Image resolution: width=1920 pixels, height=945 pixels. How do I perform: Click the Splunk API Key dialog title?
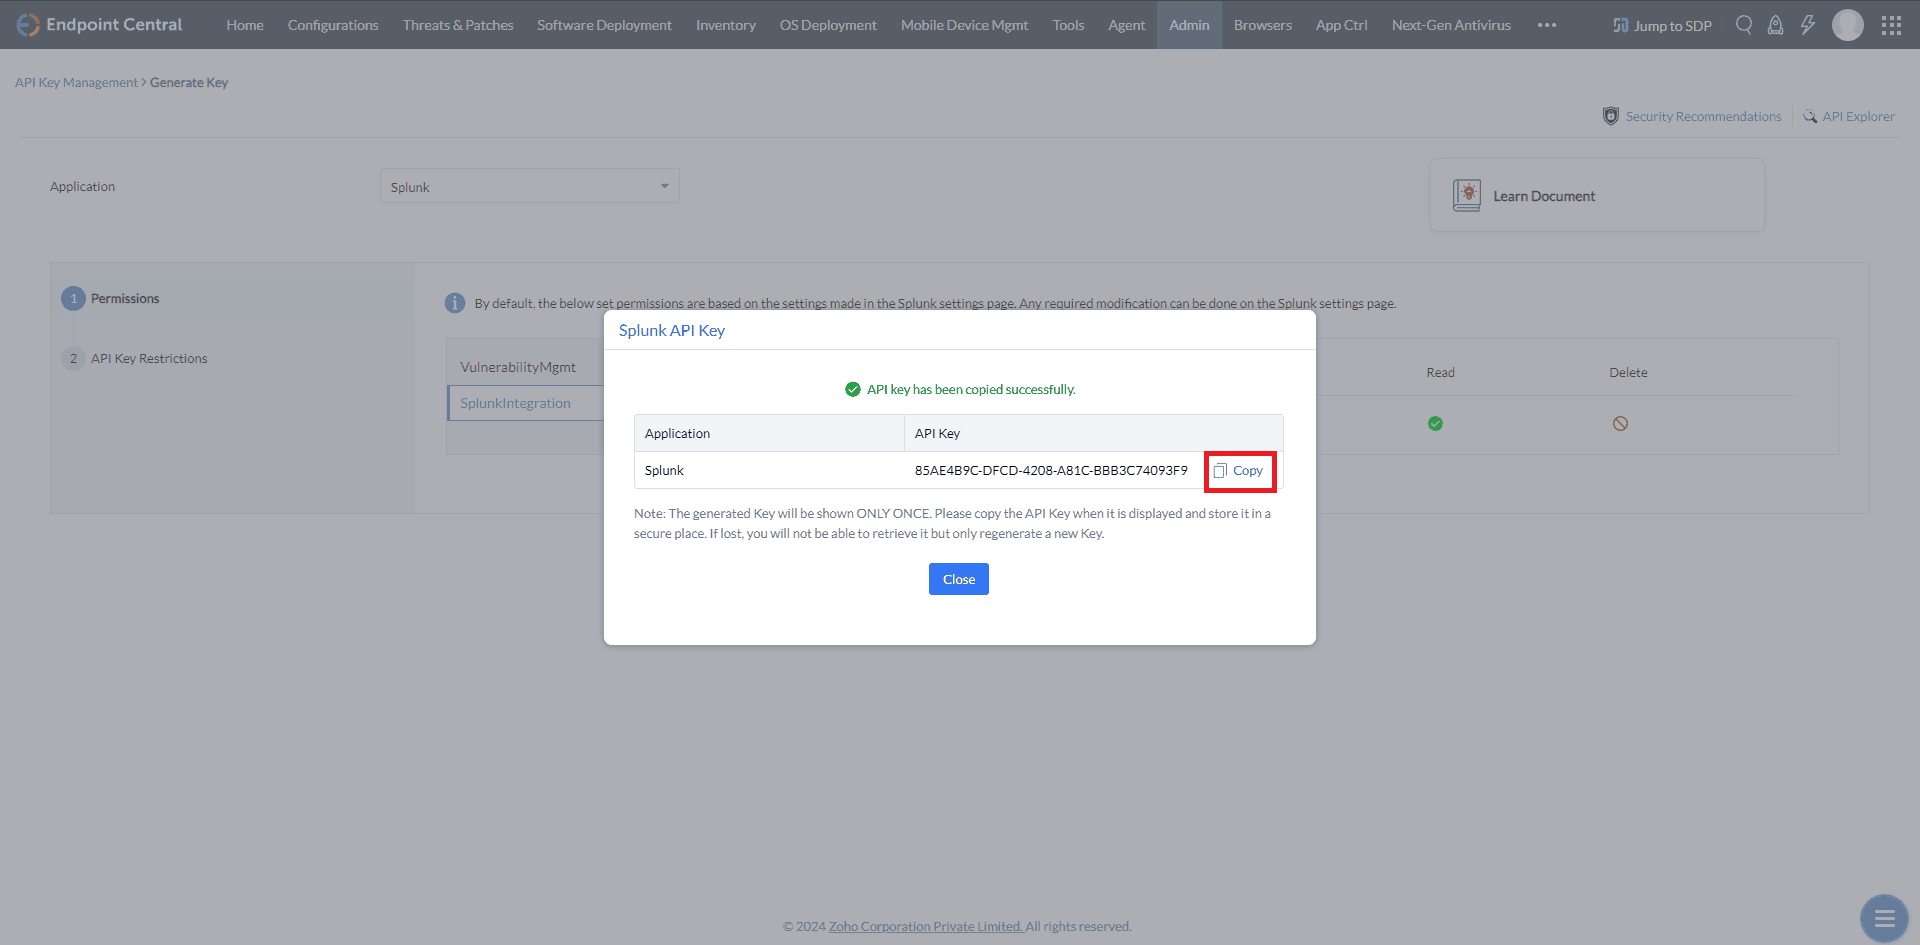(x=672, y=330)
